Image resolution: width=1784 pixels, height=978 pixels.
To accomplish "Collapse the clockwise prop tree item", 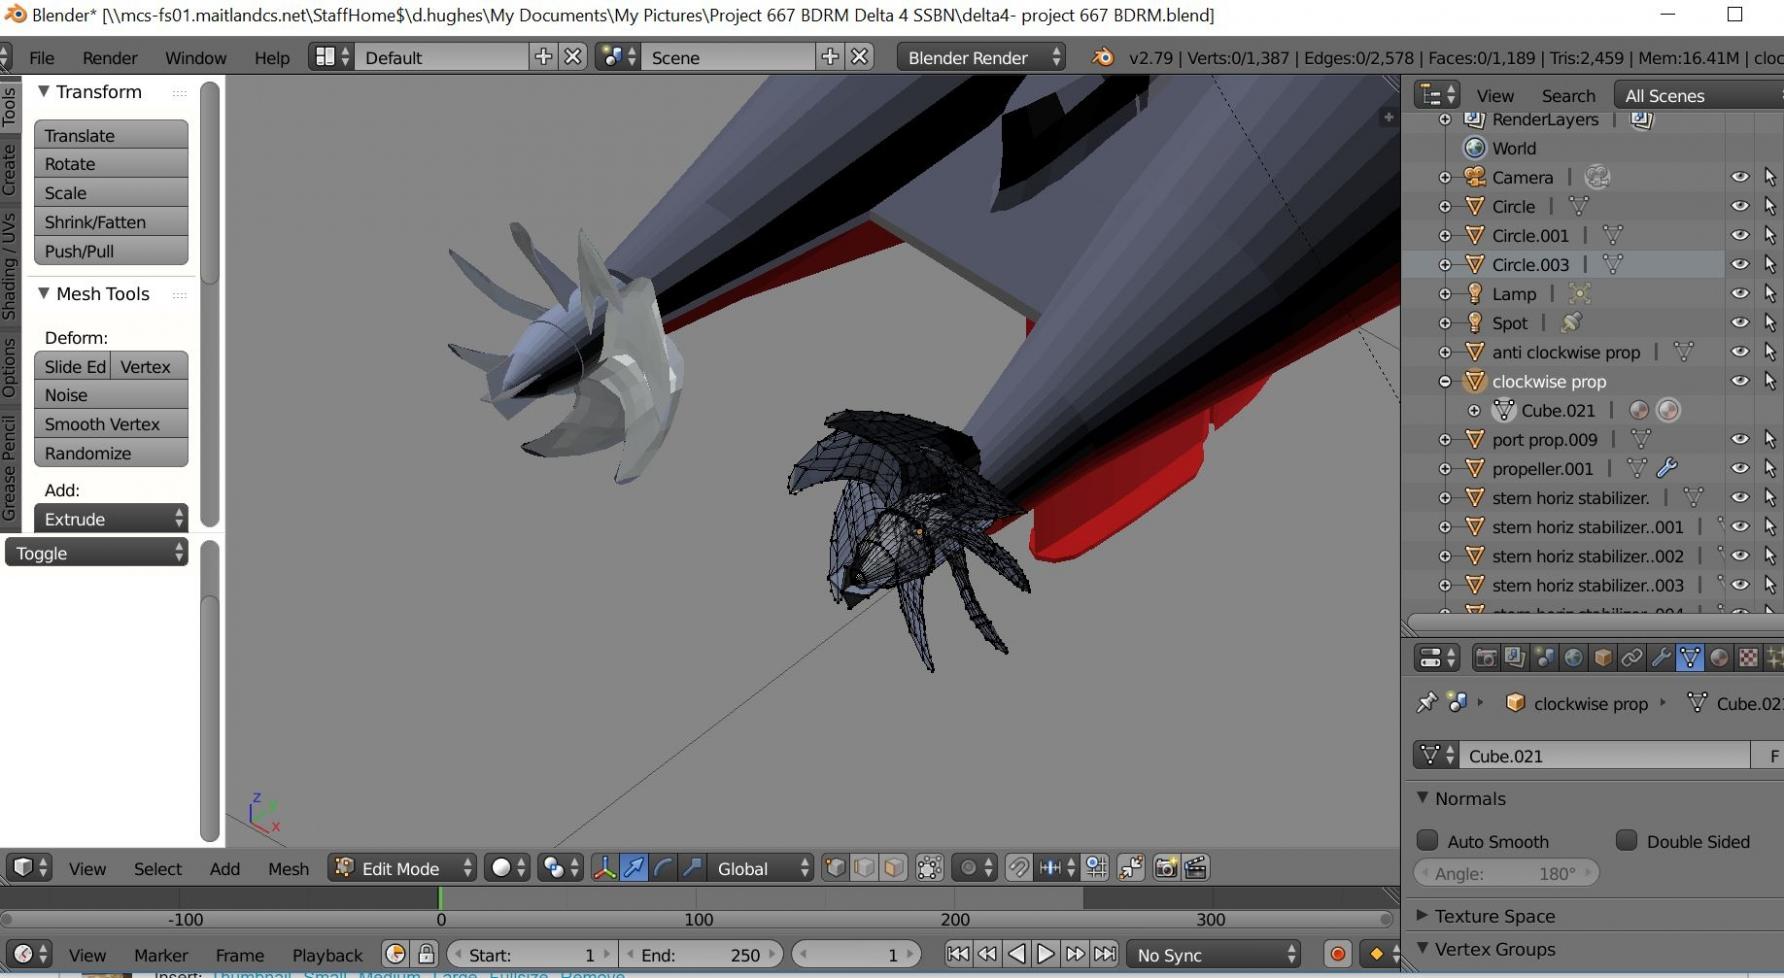I will (1445, 381).
